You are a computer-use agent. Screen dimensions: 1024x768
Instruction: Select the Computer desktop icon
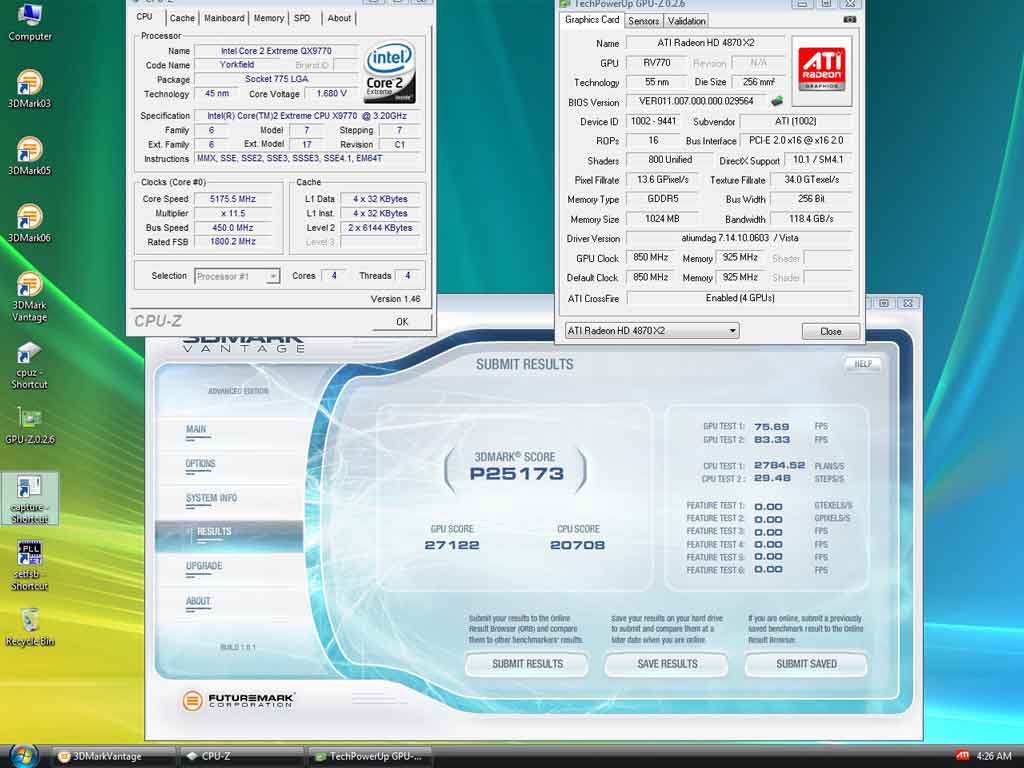29,23
